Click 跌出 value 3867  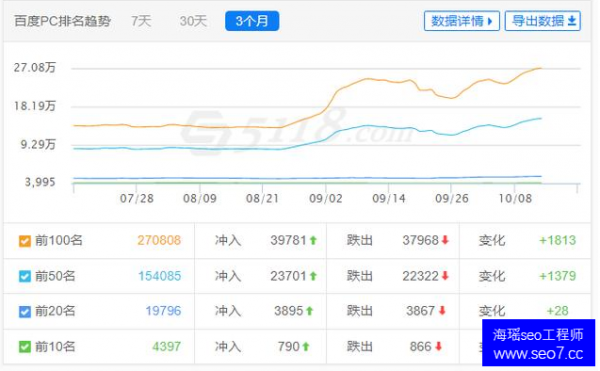[420, 311]
